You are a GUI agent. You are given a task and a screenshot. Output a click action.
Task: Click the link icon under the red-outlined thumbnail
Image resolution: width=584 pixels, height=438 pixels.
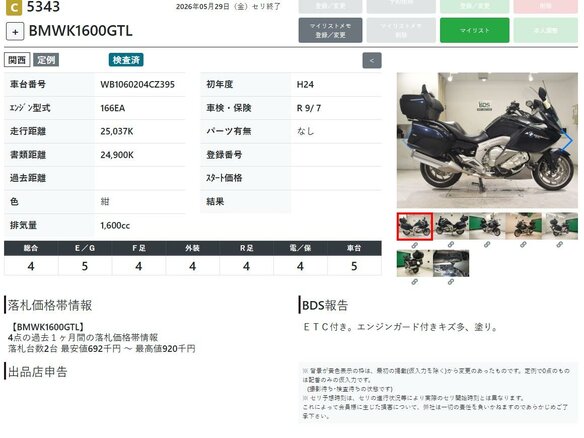pos(415,245)
